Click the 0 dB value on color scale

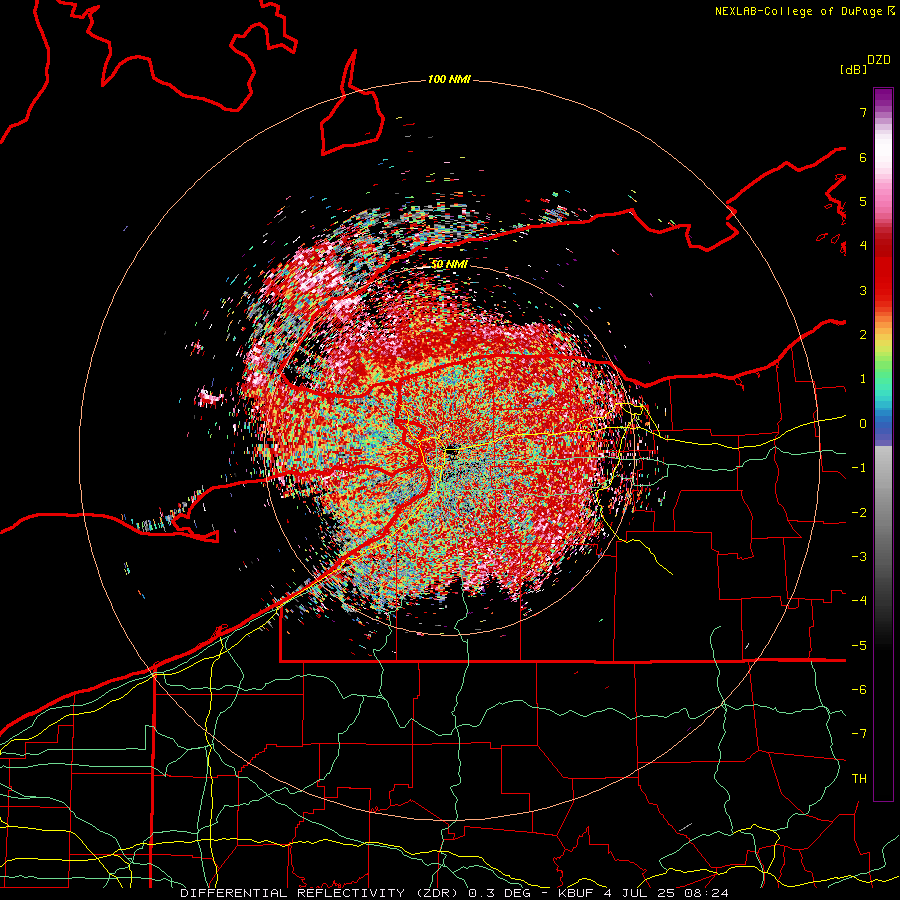pos(863,423)
